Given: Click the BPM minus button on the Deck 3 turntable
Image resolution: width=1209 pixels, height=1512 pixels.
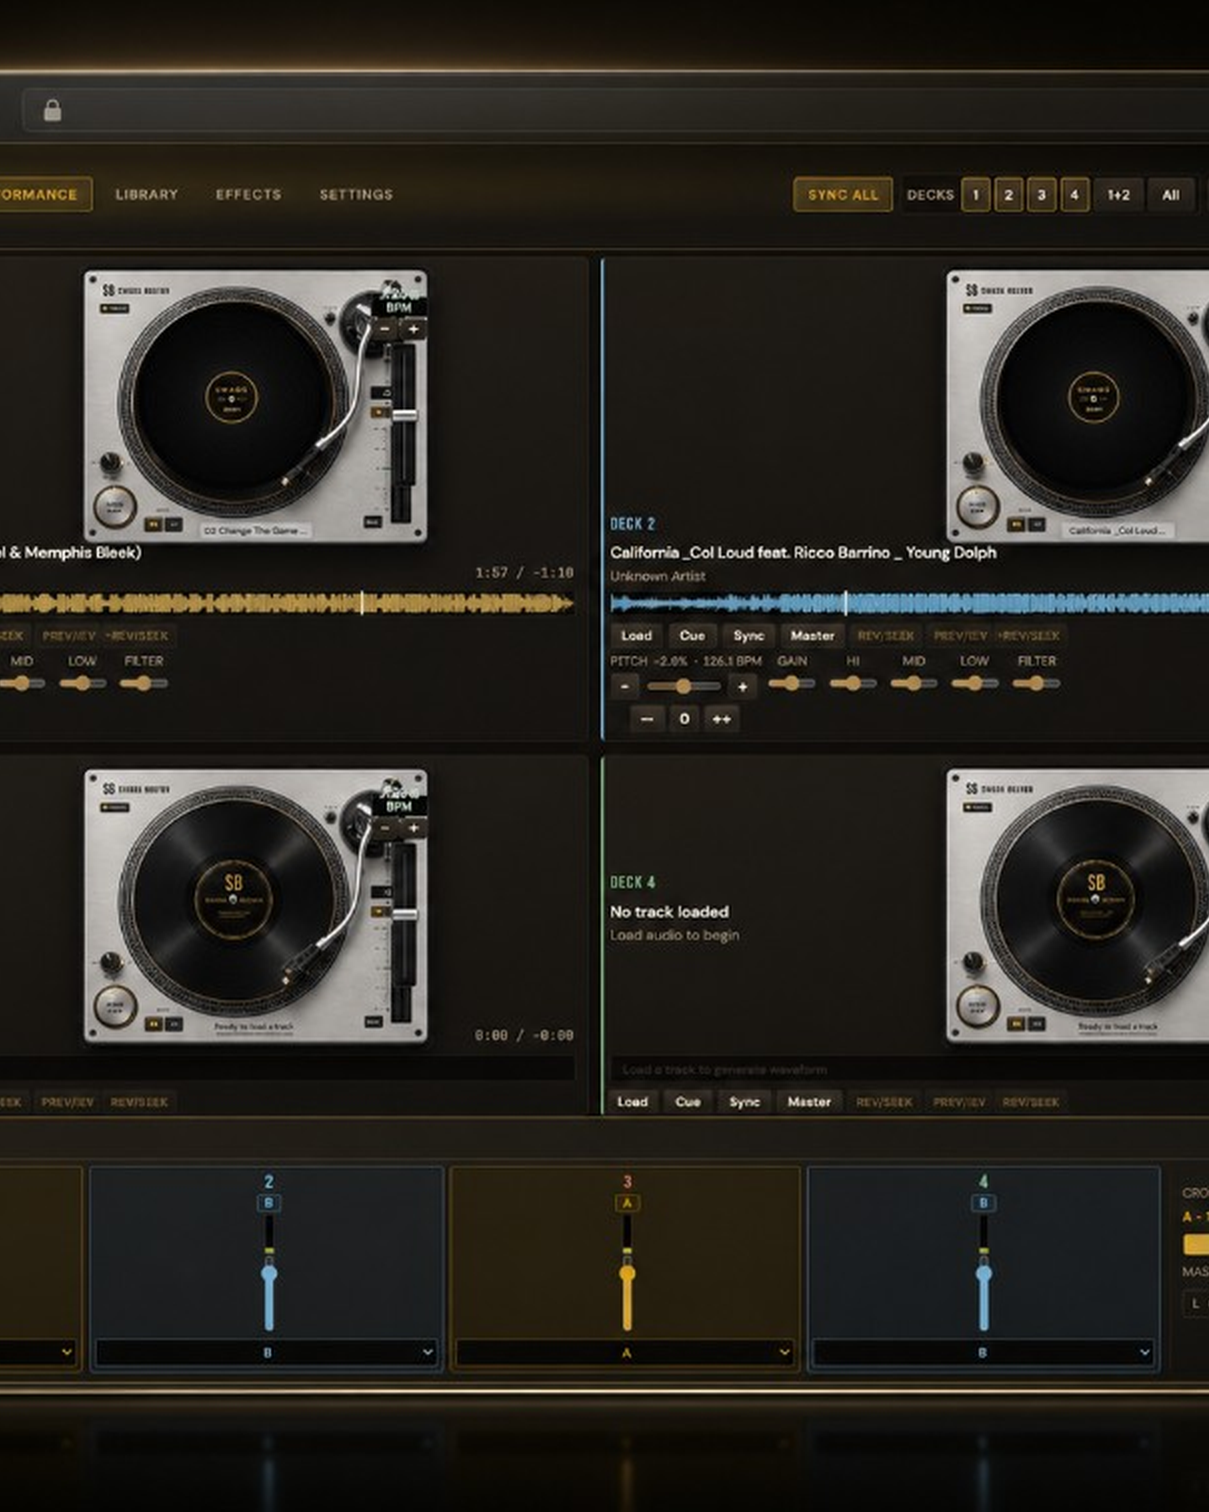Looking at the screenshot, I should coord(385,828).
